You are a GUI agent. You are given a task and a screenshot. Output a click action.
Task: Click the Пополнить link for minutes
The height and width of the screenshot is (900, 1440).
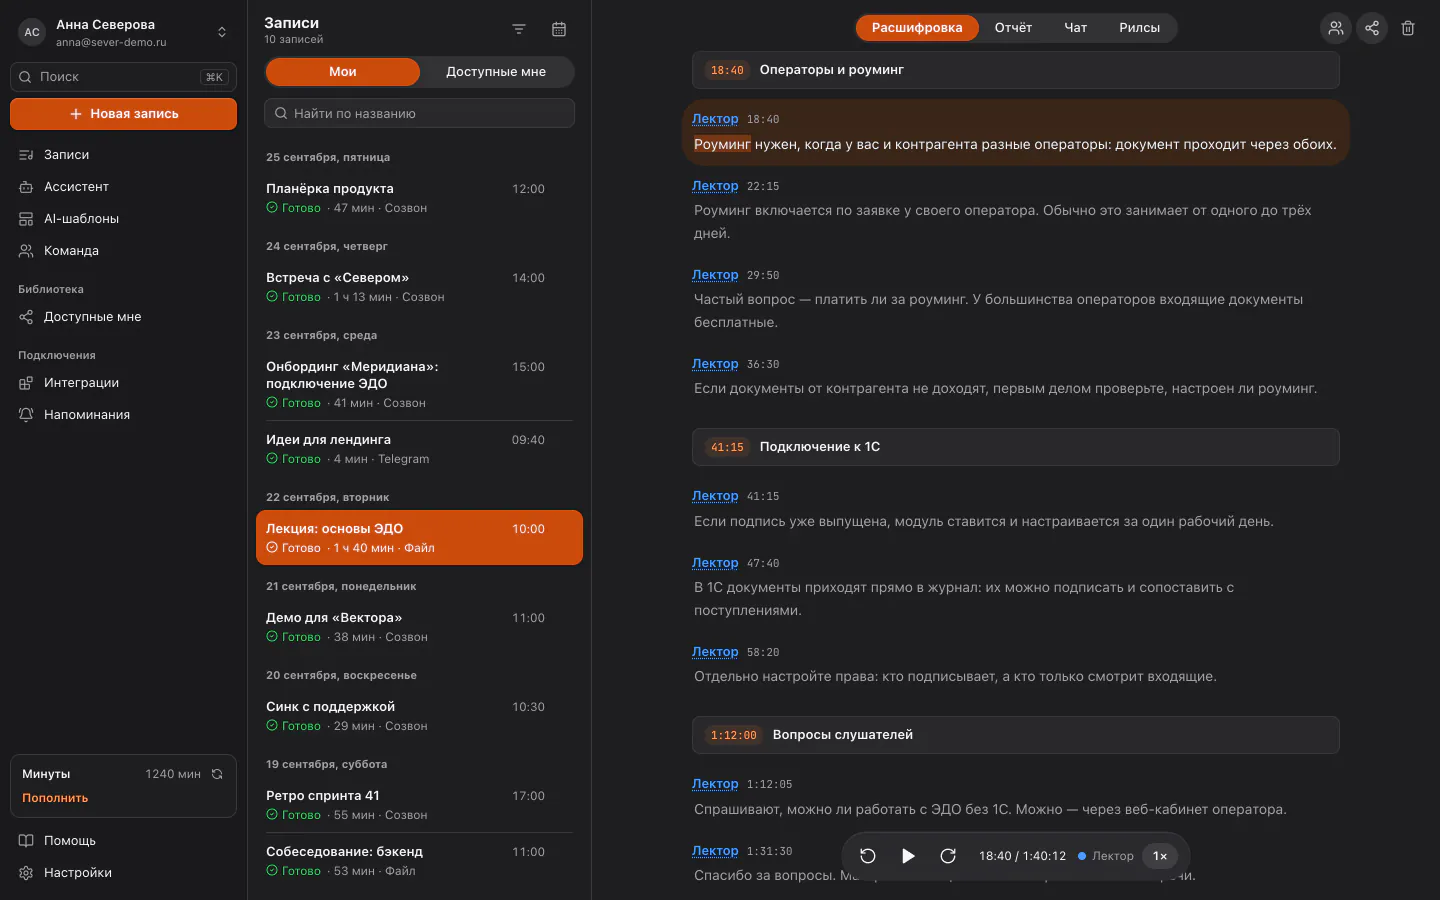pyautogui.click(x=55, y=798)
